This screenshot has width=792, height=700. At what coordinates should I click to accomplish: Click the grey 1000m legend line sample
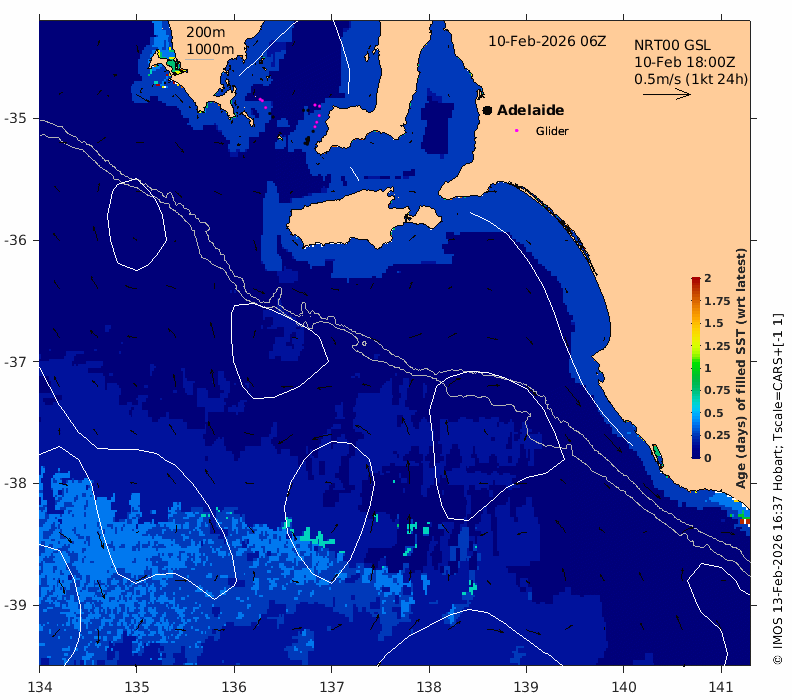199,60
